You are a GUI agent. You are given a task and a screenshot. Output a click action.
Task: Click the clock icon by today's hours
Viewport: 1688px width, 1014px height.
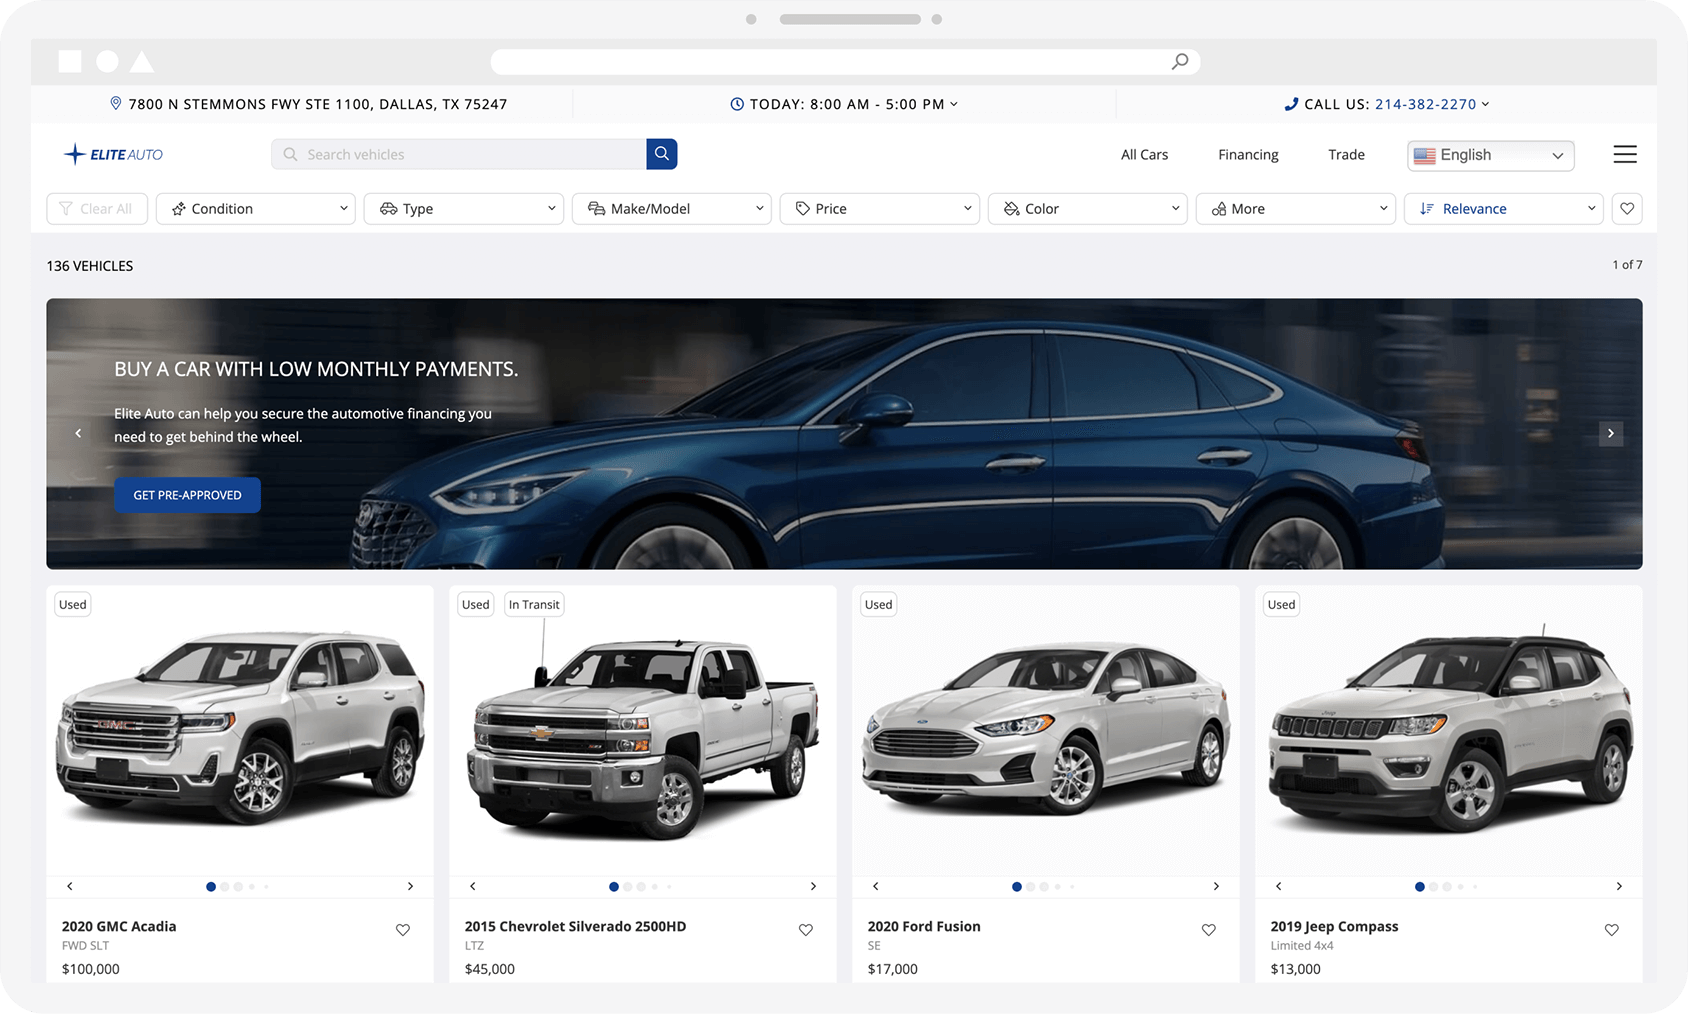click(737, 104)
